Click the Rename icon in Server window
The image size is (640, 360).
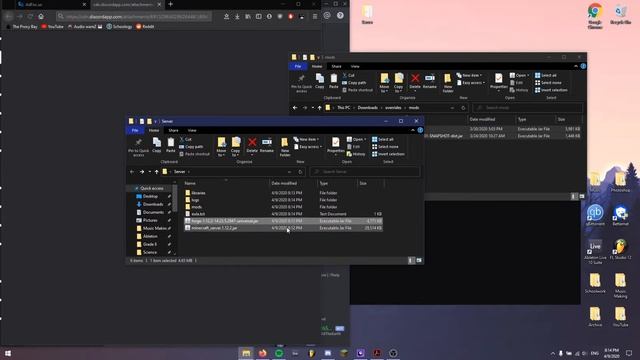pos(267,145)
